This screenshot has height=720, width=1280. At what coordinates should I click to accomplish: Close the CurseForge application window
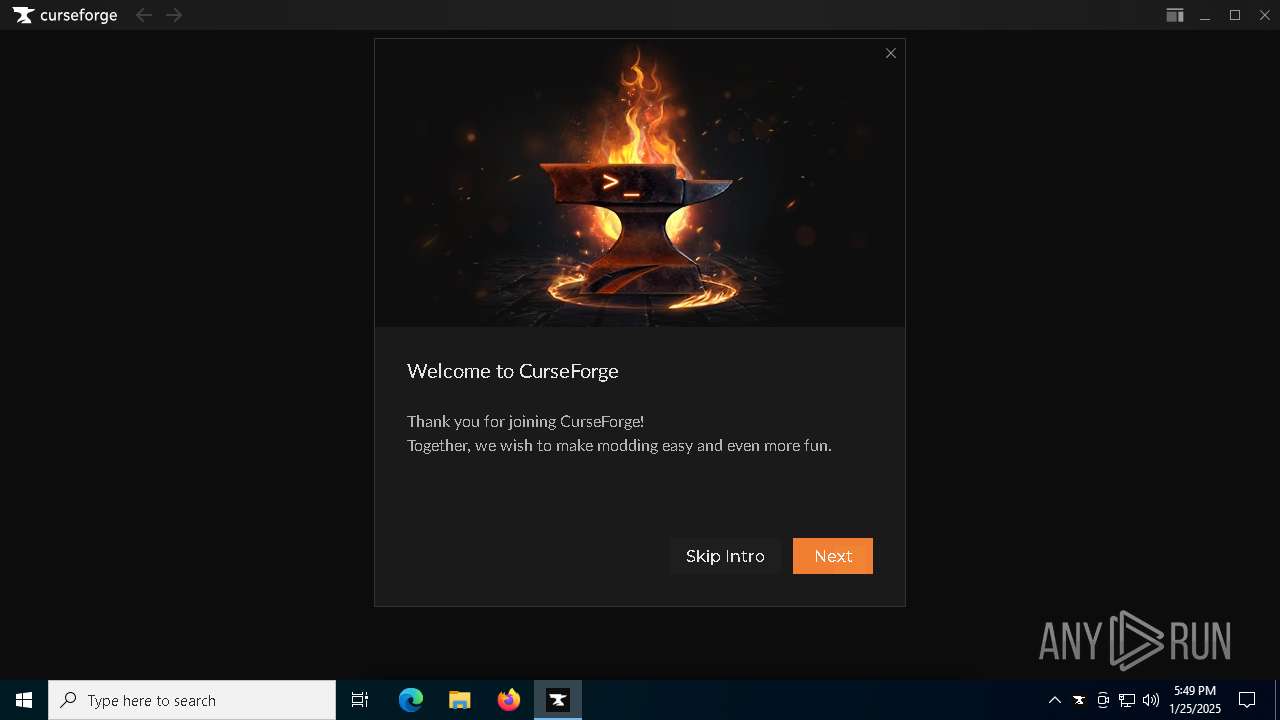click(x=1264, y=15)
